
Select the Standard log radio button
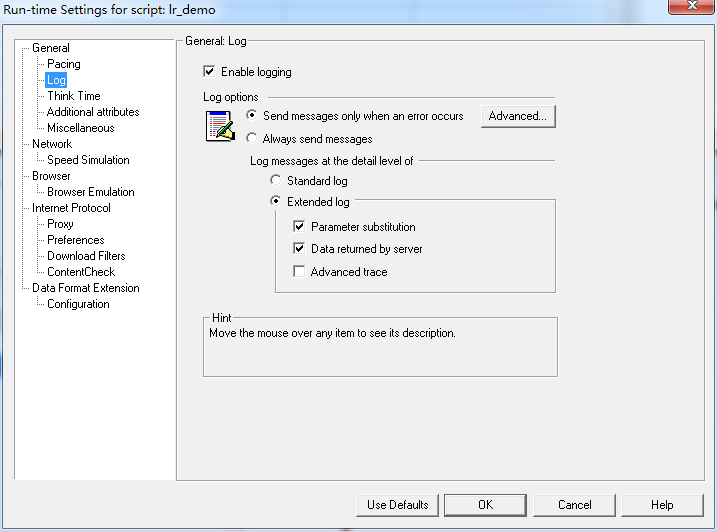click(x=276, y=181)
